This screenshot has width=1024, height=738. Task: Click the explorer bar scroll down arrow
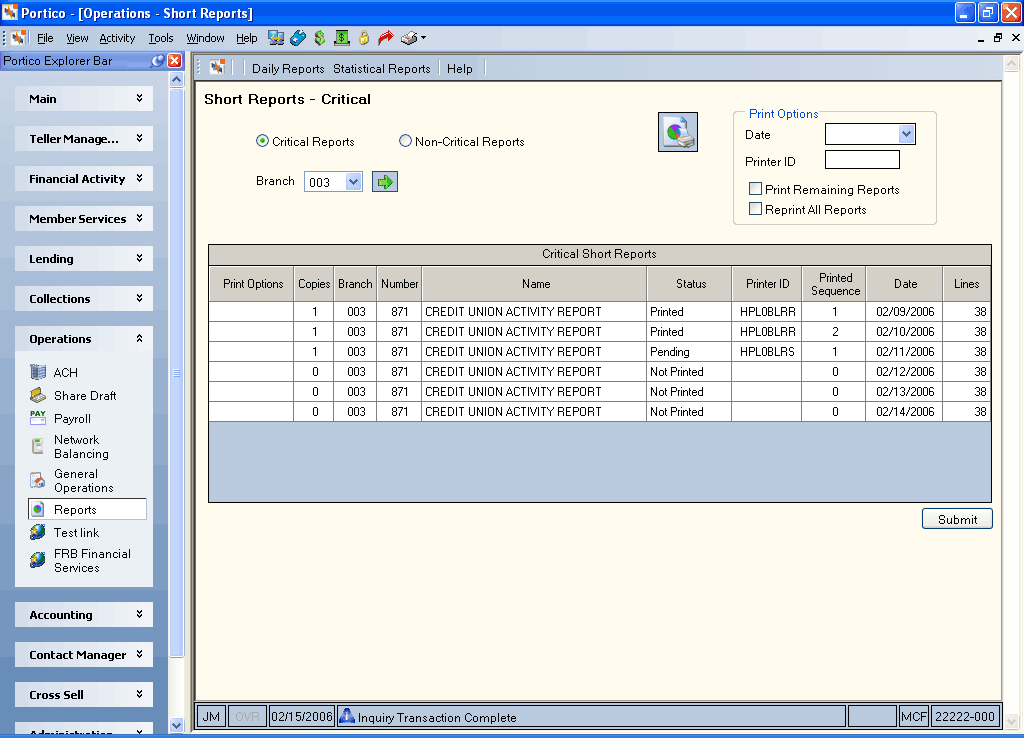click(x=176, y=725)
